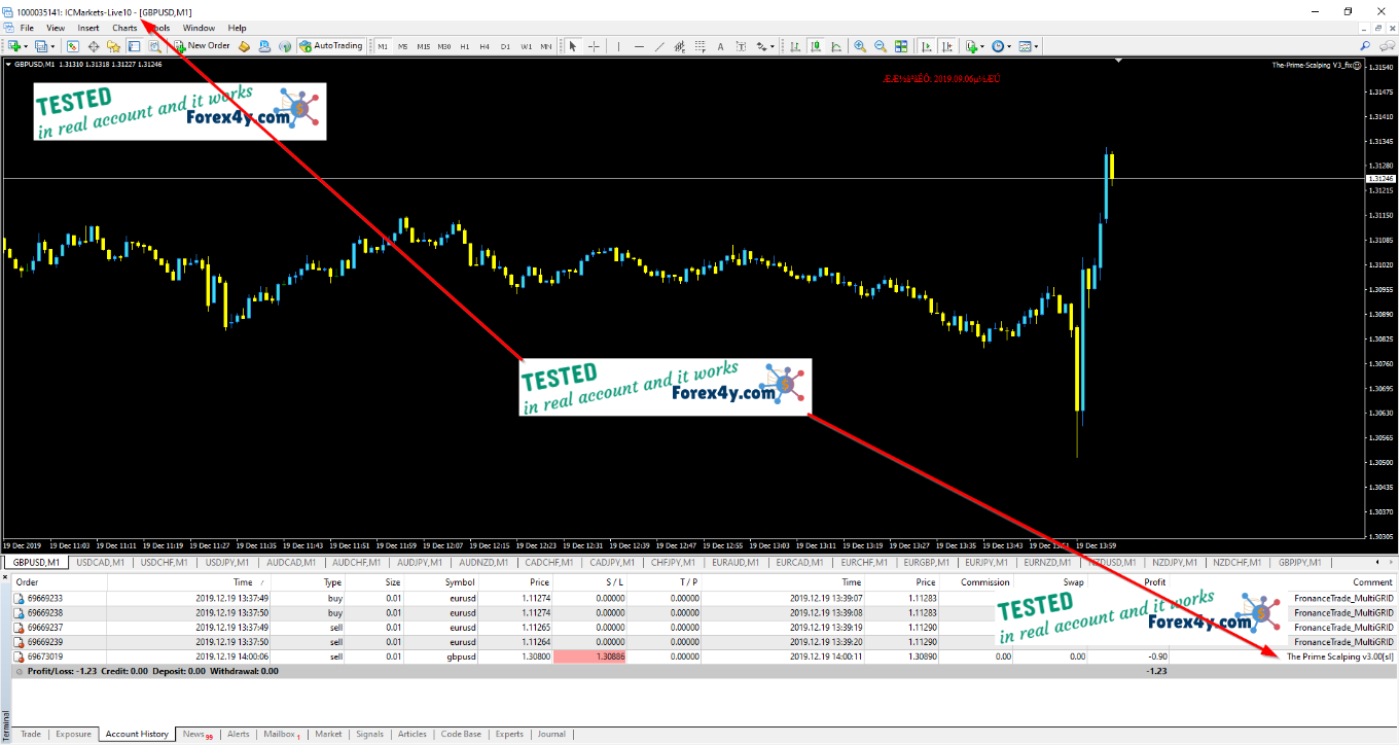The height and width of the screenshot is (750, 1400).
Task: Select the M5 timeframe button
Action: [x=402, y=46]
